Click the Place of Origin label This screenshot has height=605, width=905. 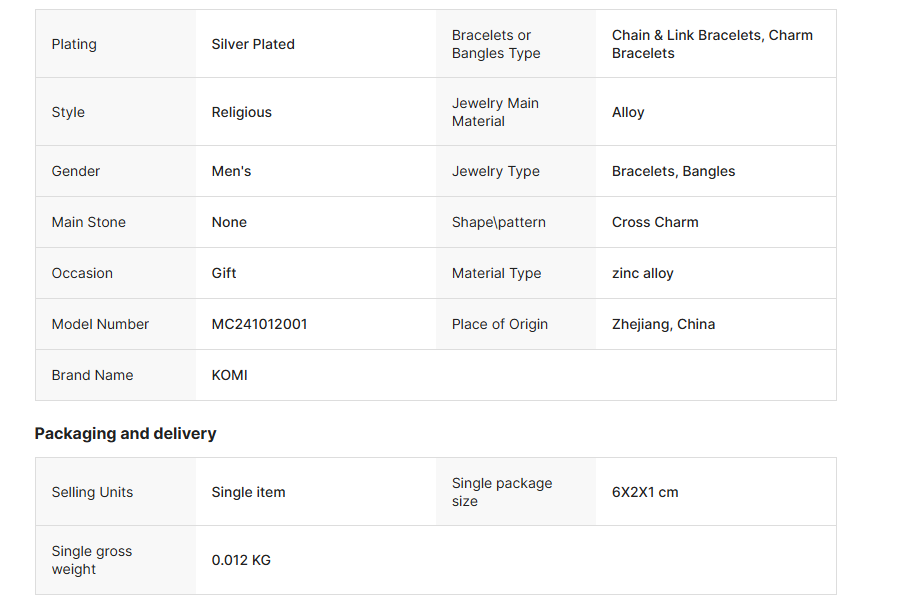coord(500,324)
